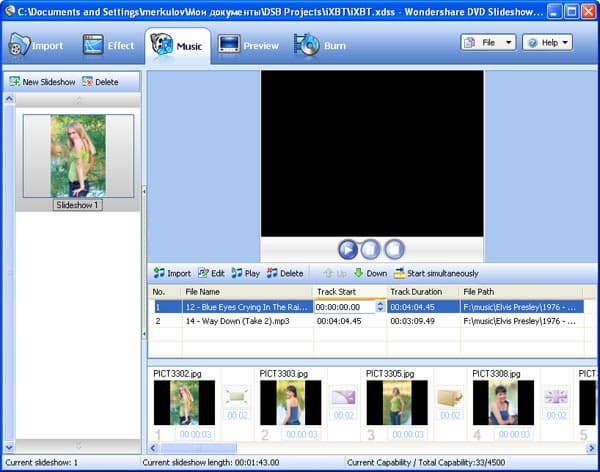
Task: Click the Slideshow 1 name label
Action: click(x=78, y=205)
